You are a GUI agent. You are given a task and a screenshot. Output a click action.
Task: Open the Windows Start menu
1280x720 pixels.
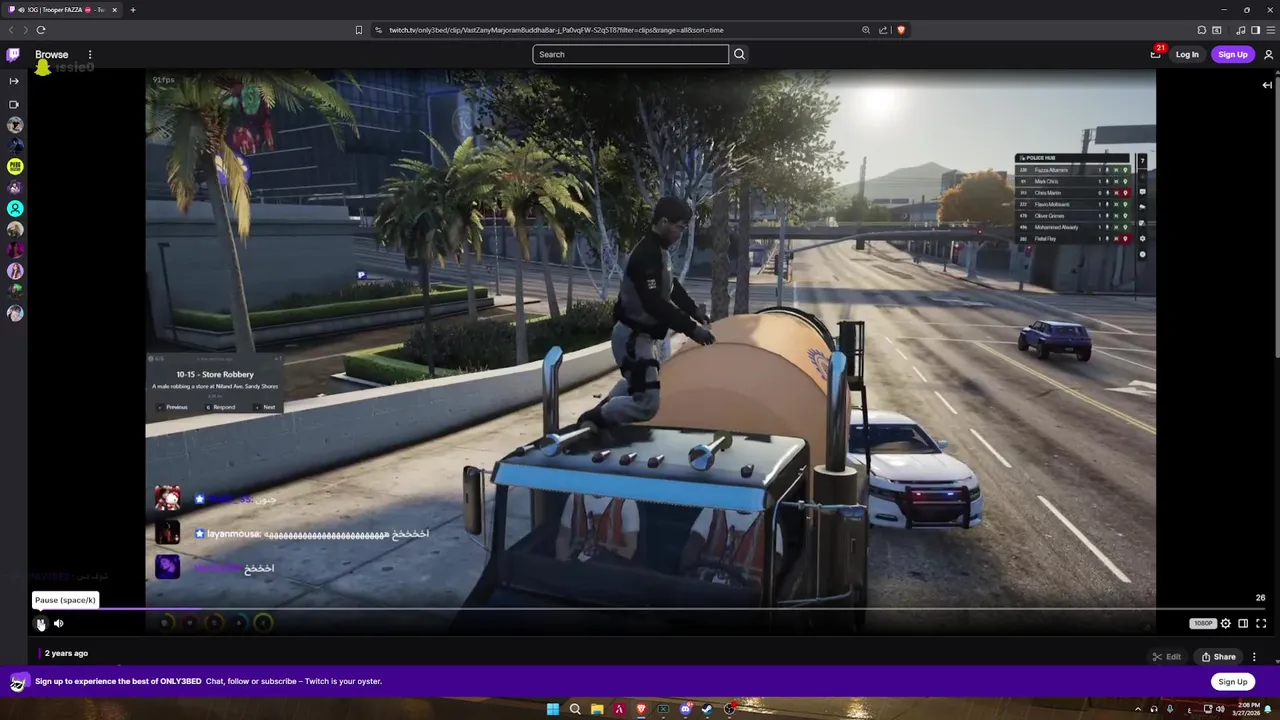coord(553,709)
